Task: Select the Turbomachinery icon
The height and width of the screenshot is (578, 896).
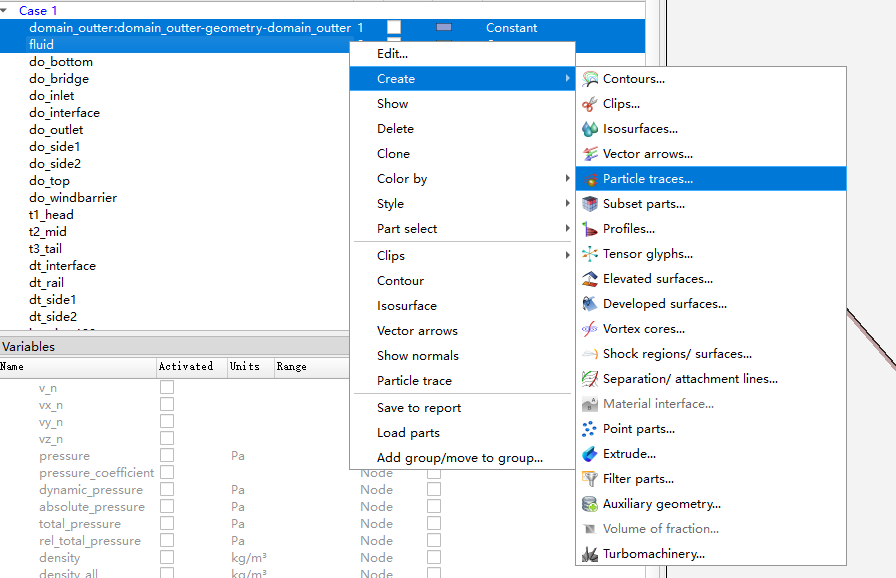Action: click(x=590, y=554)
